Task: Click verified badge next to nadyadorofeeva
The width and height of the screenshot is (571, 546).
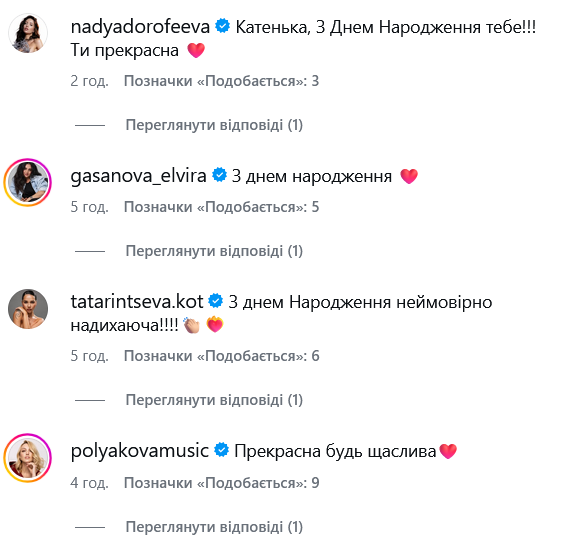Action: 222,27
